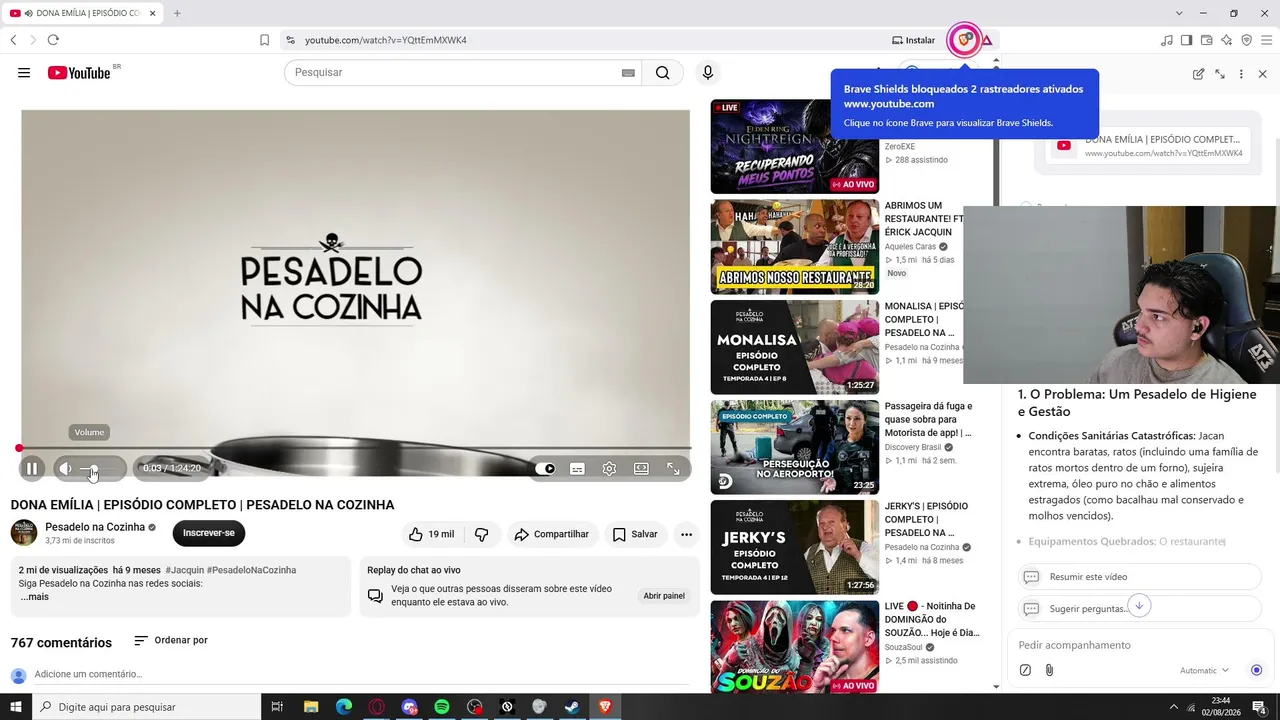Open the Jerky's episode thumbnail
This screenshot has width=1280, height=720.
tap(795, 547)
